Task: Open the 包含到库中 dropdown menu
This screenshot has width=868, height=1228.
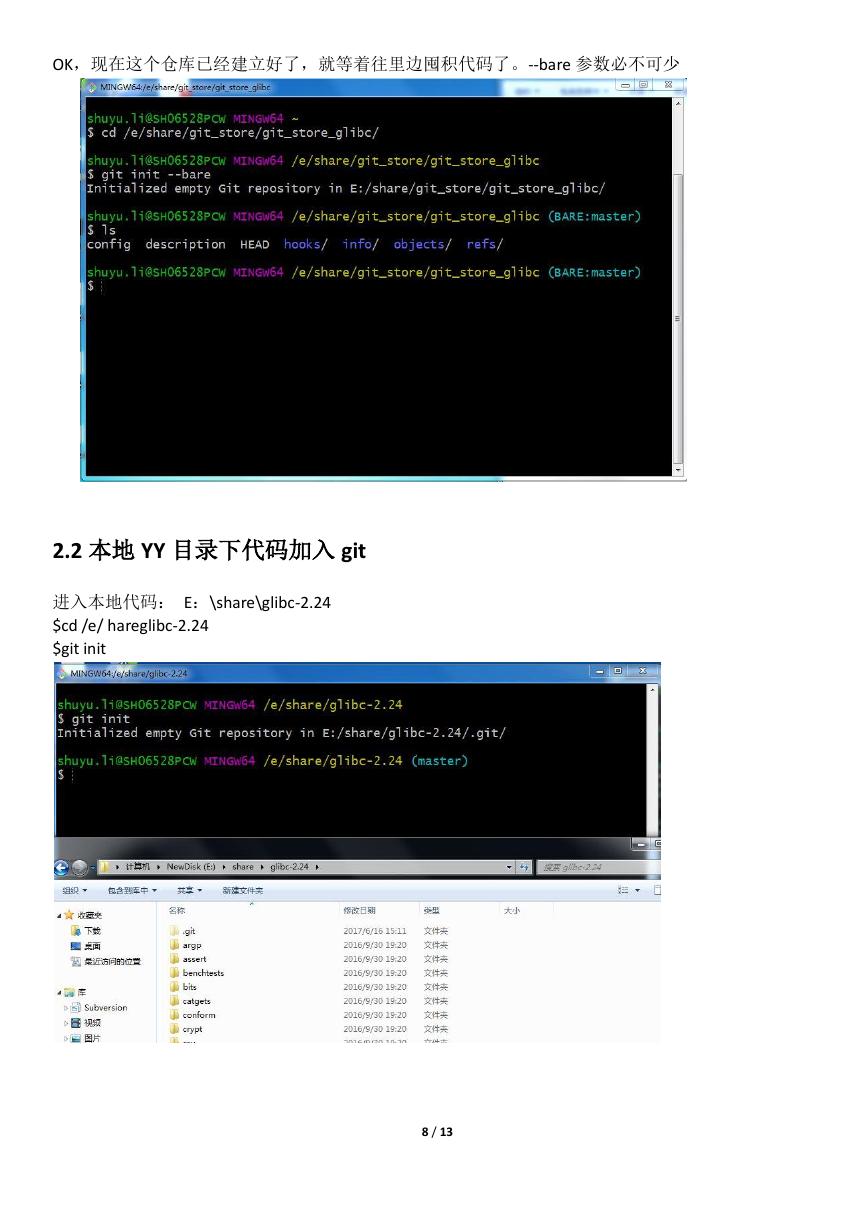Action: 133,890
